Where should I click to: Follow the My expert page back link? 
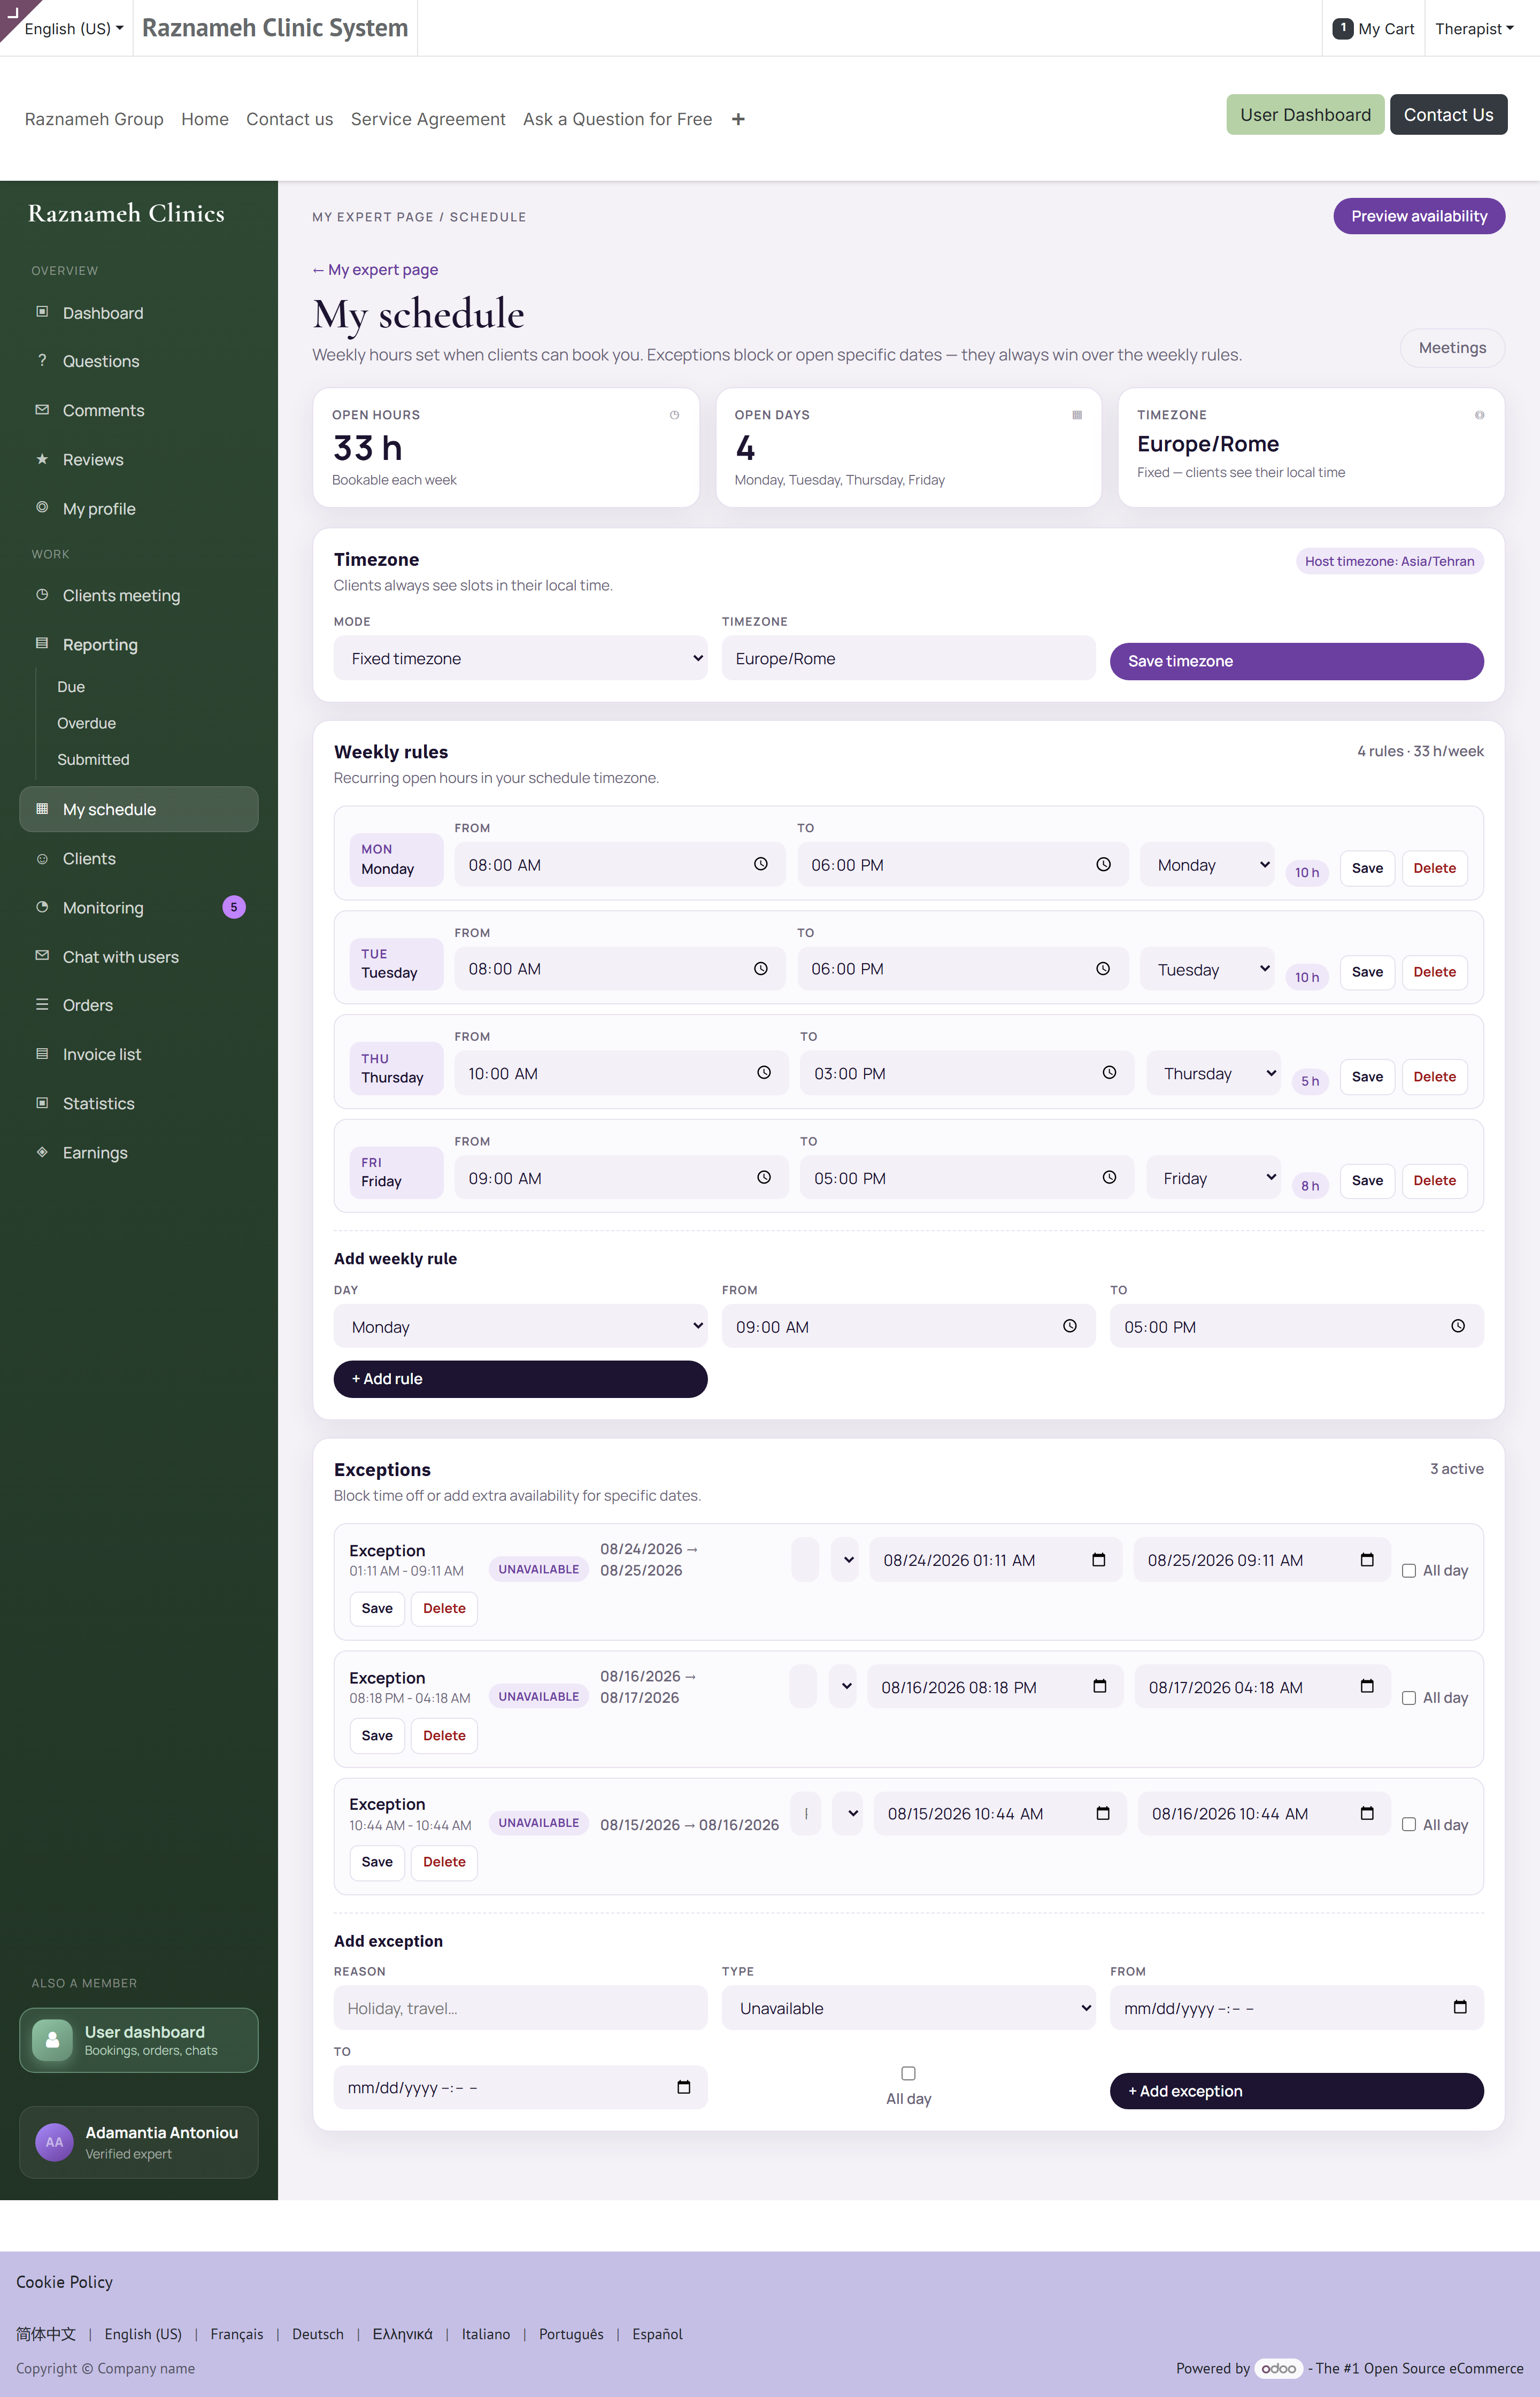[375, 269]
